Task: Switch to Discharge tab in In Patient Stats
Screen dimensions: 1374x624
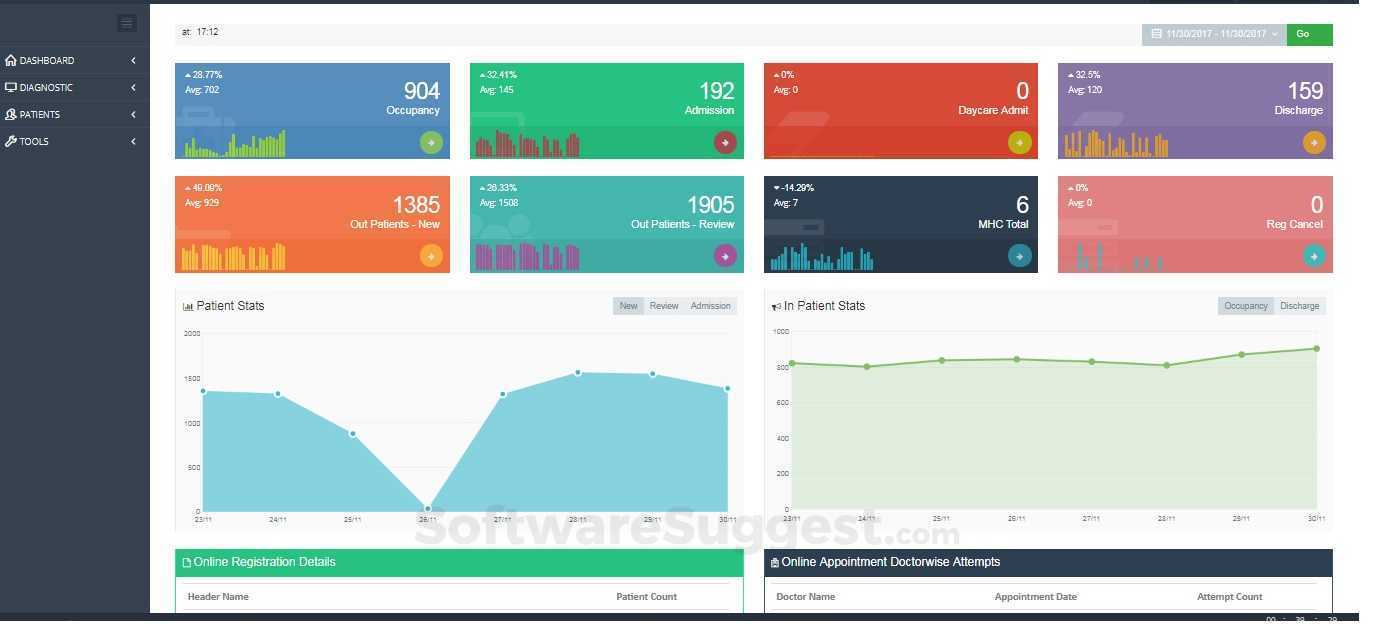Action: point(1300,306)
